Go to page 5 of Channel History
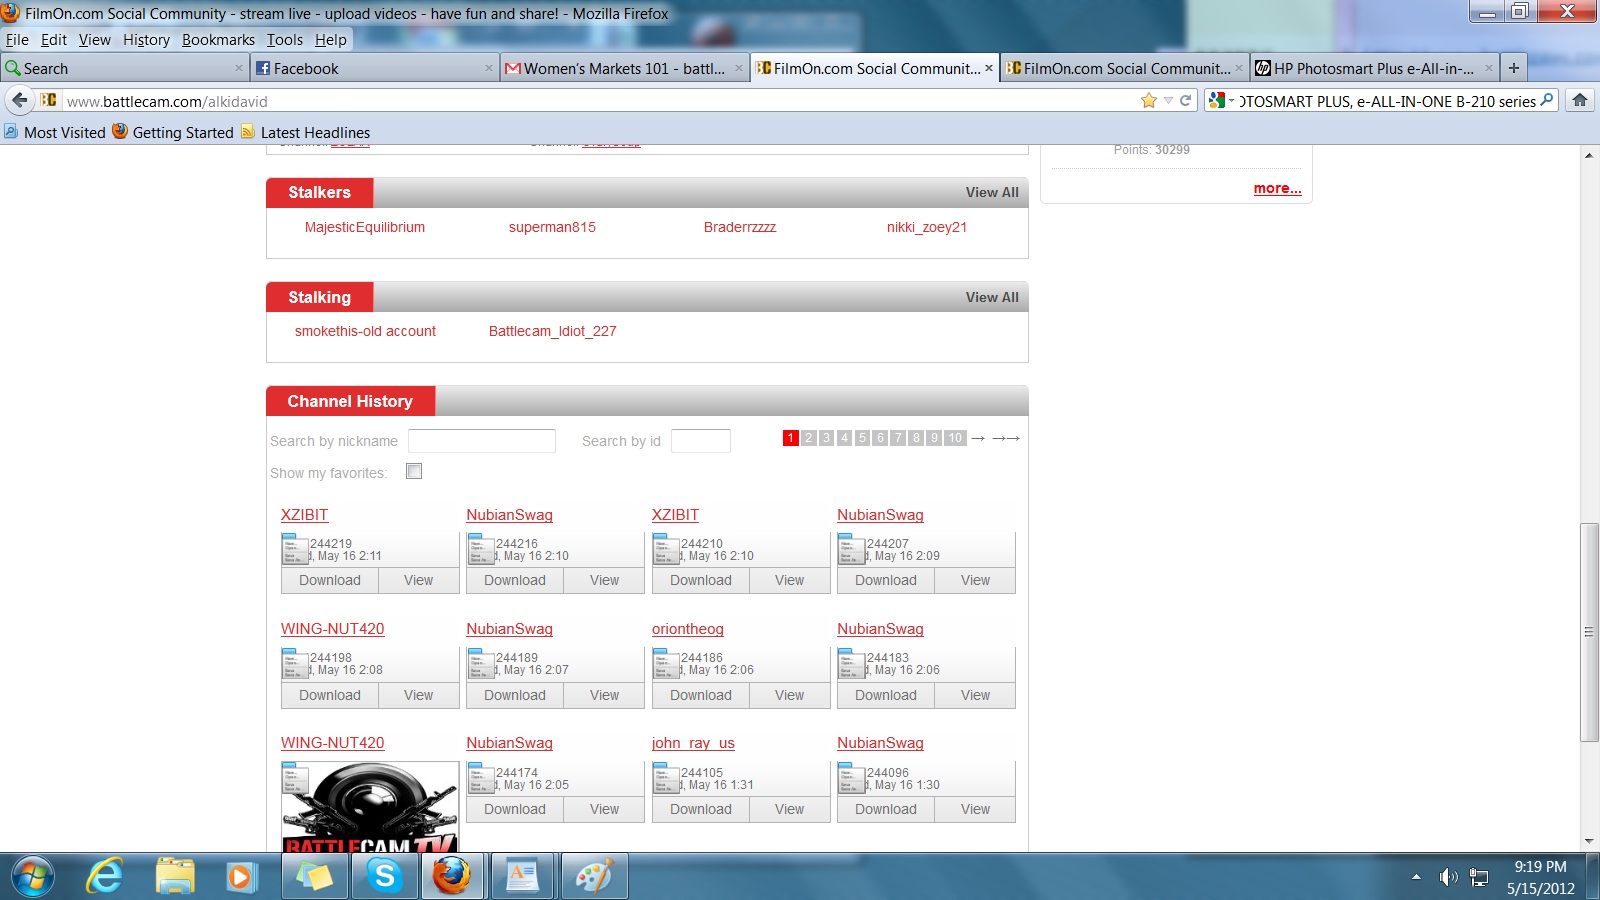1600x900 pixels. point(862,438)
